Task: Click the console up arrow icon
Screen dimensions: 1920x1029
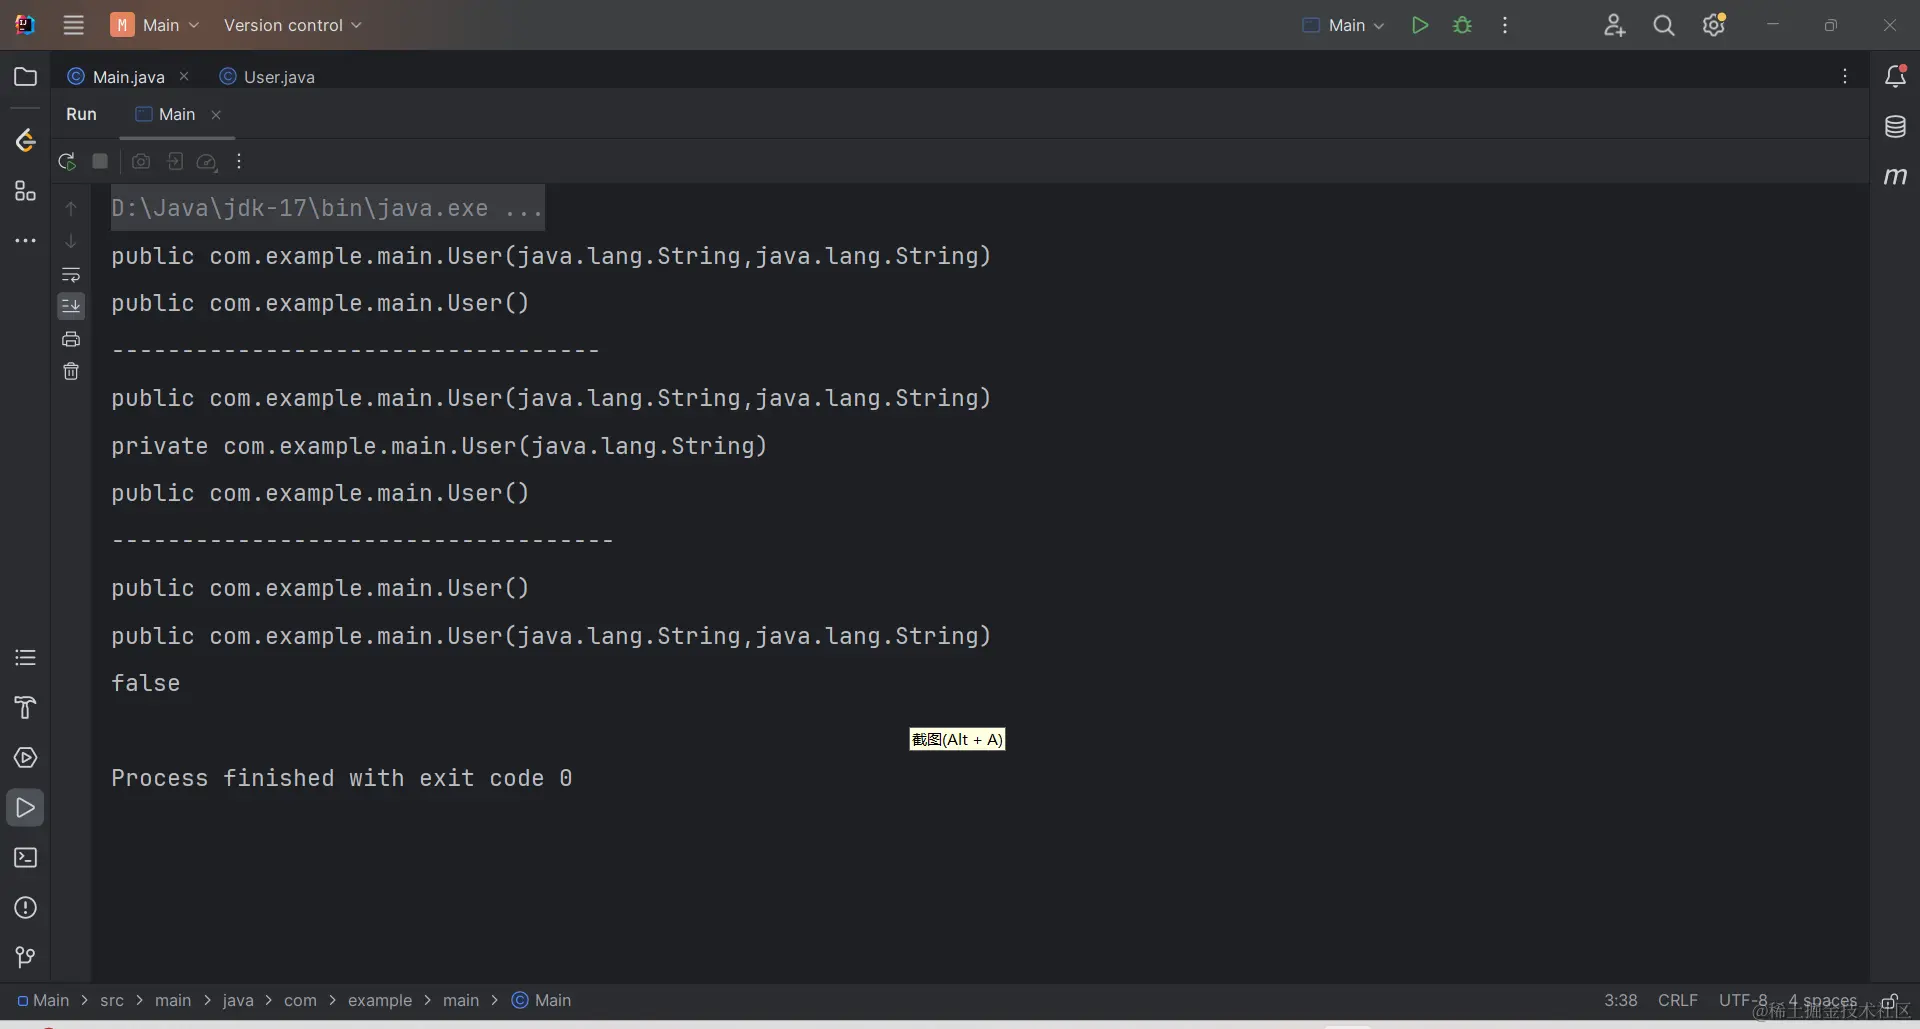Action: 71,208
